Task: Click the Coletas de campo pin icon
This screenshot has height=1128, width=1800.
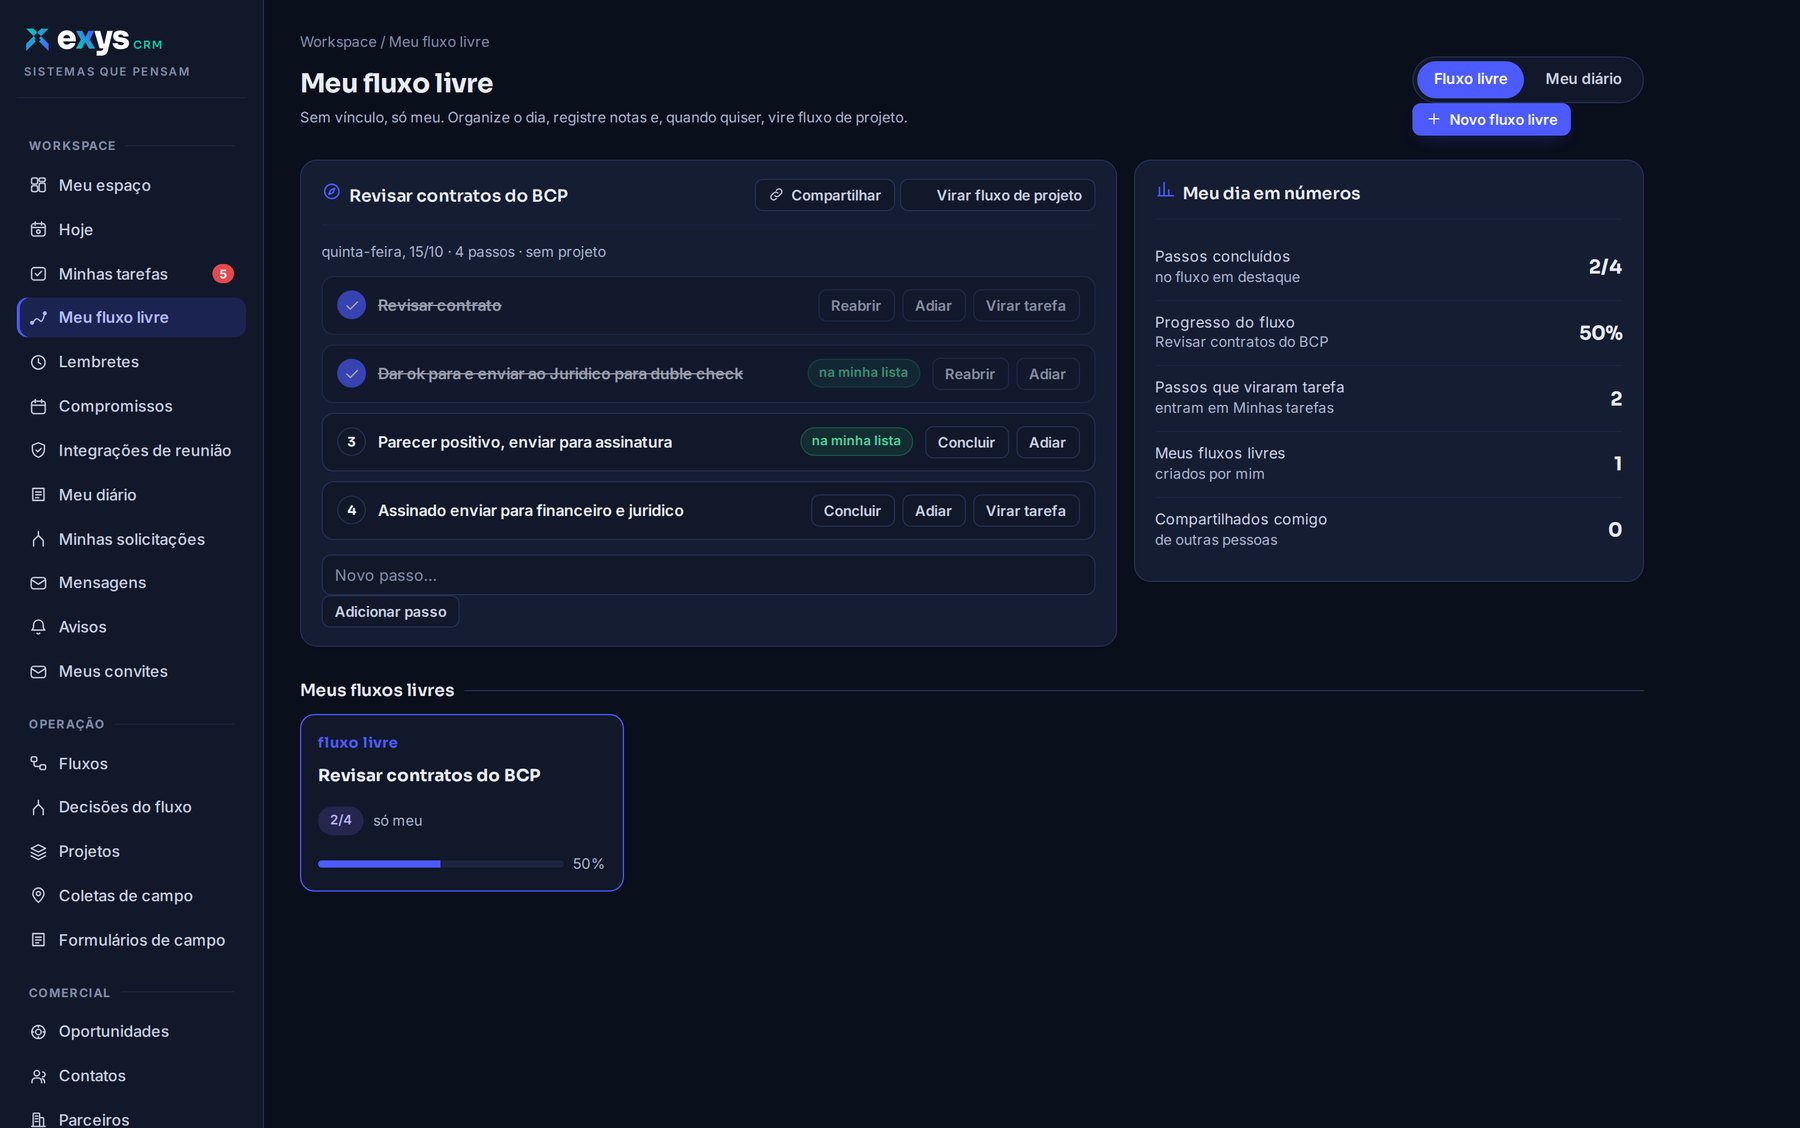Action: point(38,896)
